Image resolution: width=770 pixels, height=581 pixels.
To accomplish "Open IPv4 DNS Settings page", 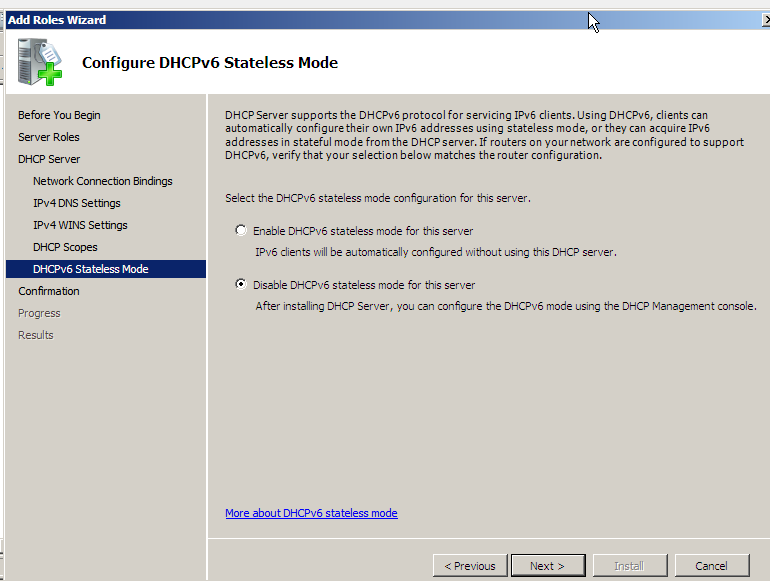I will click(77, 203).
